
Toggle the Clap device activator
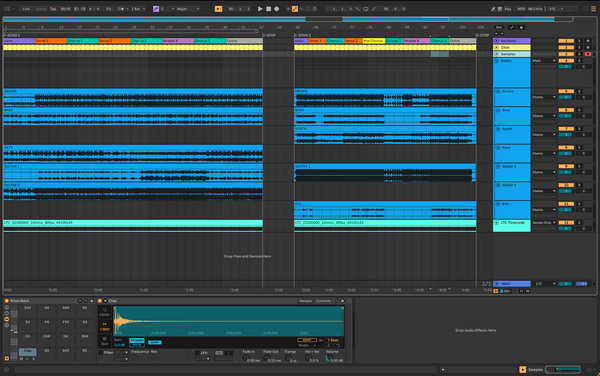pos(100,301)
